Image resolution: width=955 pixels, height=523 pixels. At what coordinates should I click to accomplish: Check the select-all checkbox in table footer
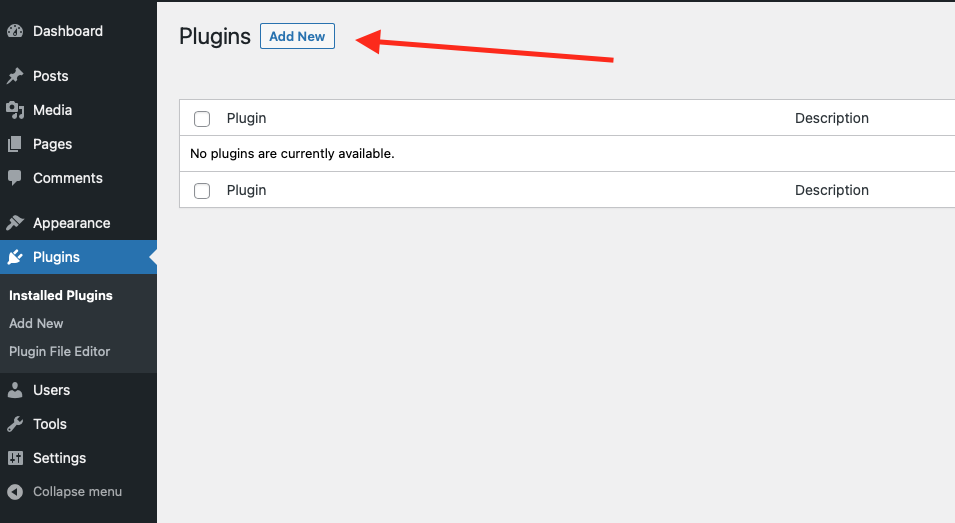[x=202, y=191]
